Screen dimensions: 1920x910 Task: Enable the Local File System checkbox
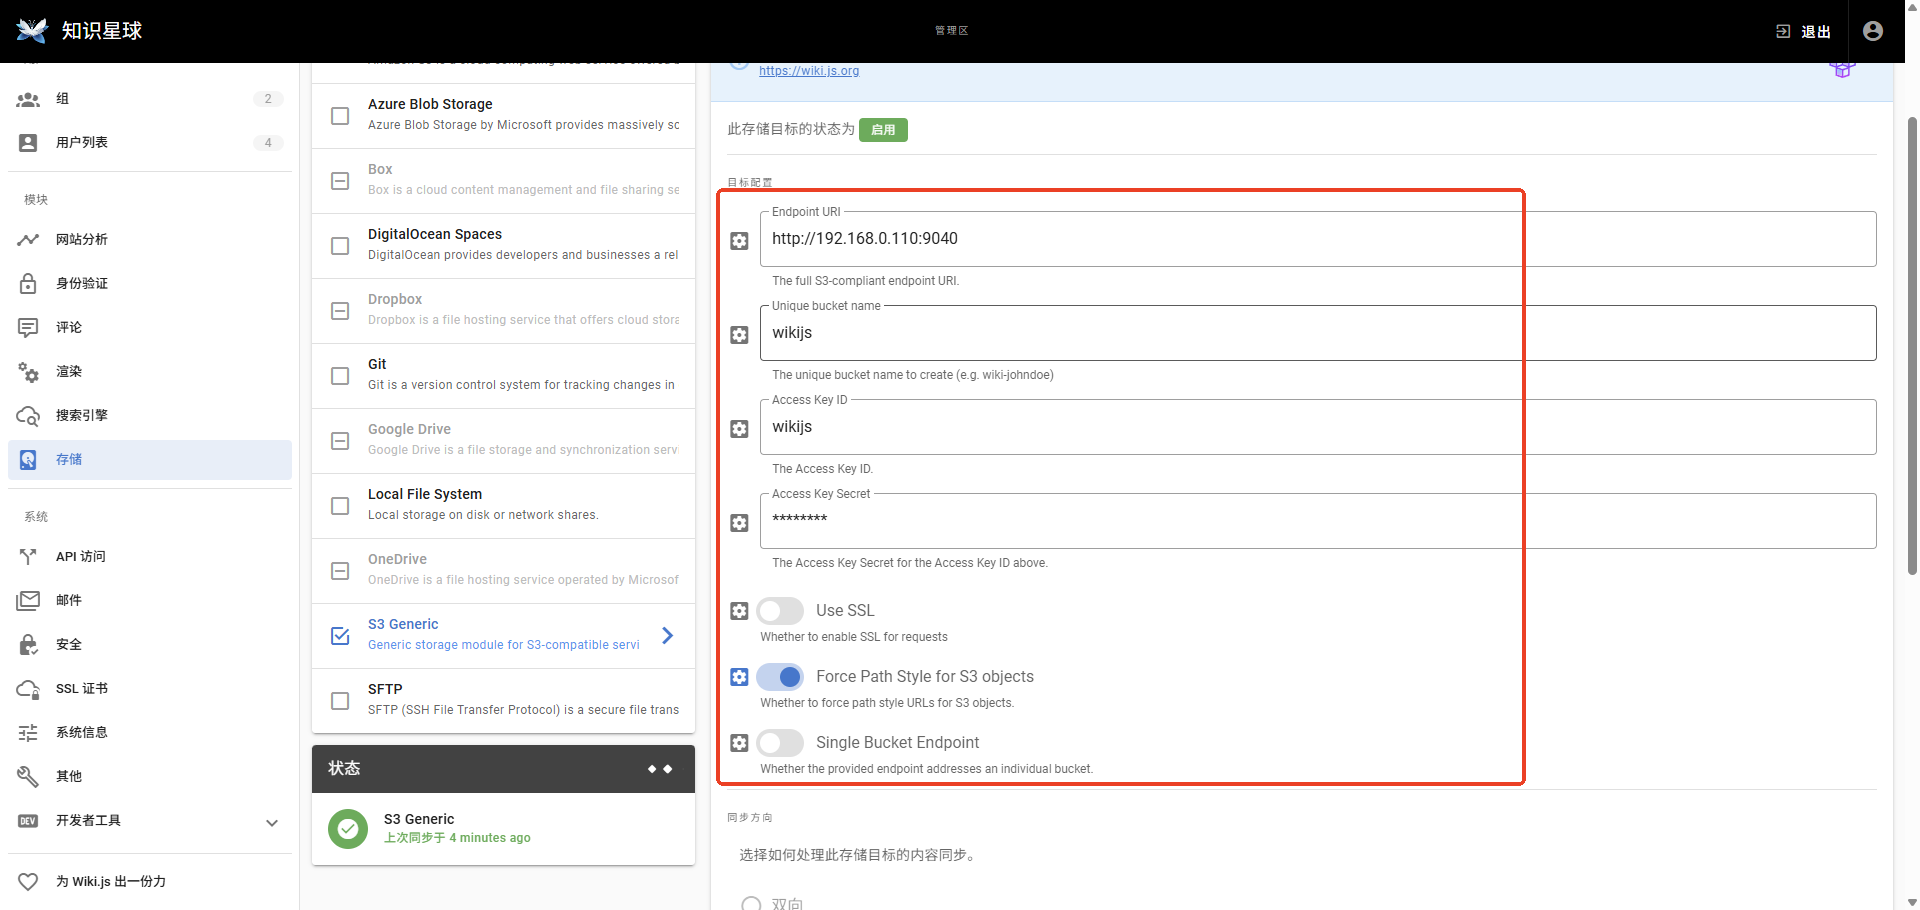[x=340, y=506]
